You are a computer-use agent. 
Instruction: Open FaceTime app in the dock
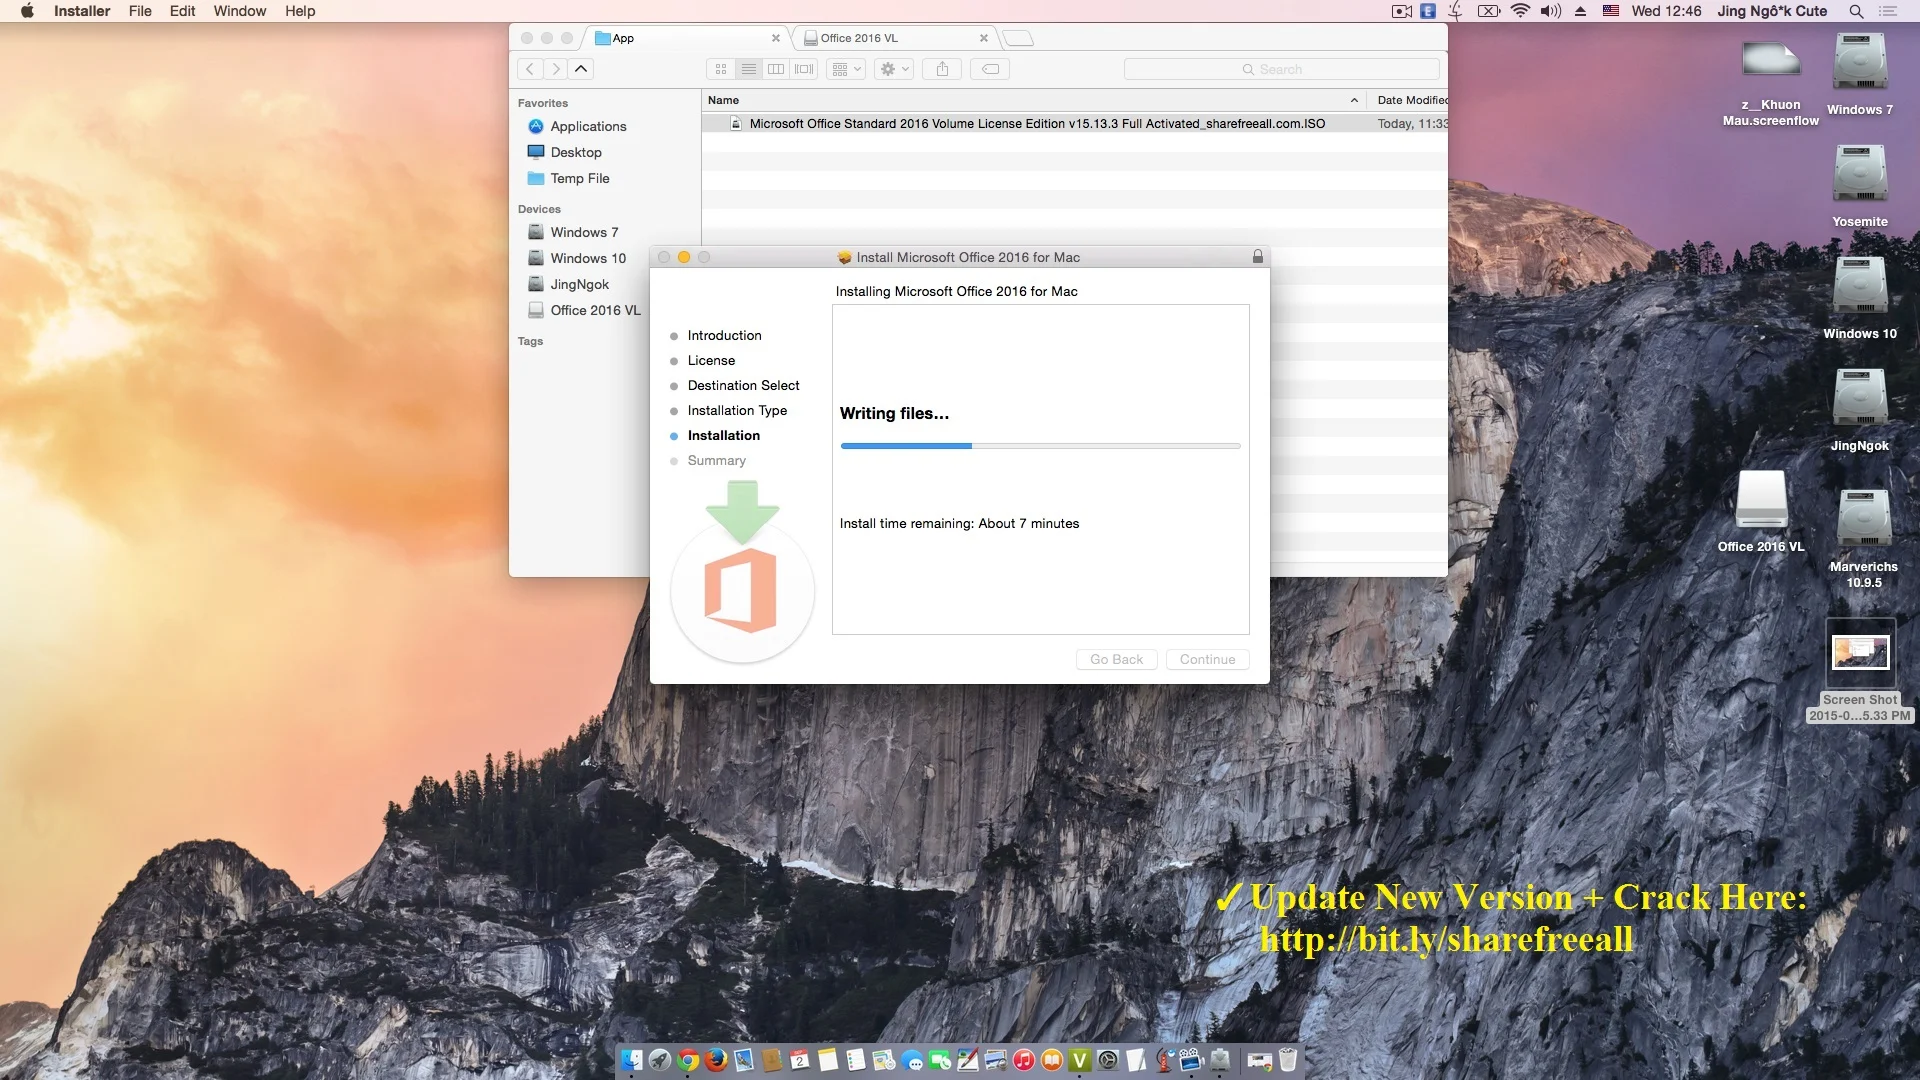940,1060
